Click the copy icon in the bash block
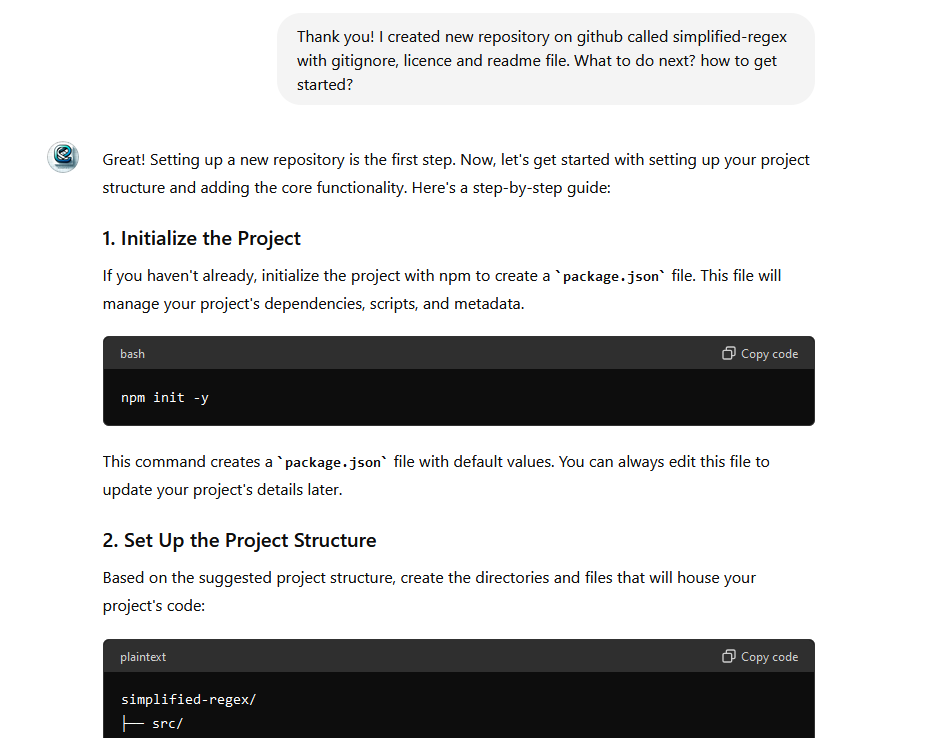This screenshot has width=927, height=738. tap(729, 353)
